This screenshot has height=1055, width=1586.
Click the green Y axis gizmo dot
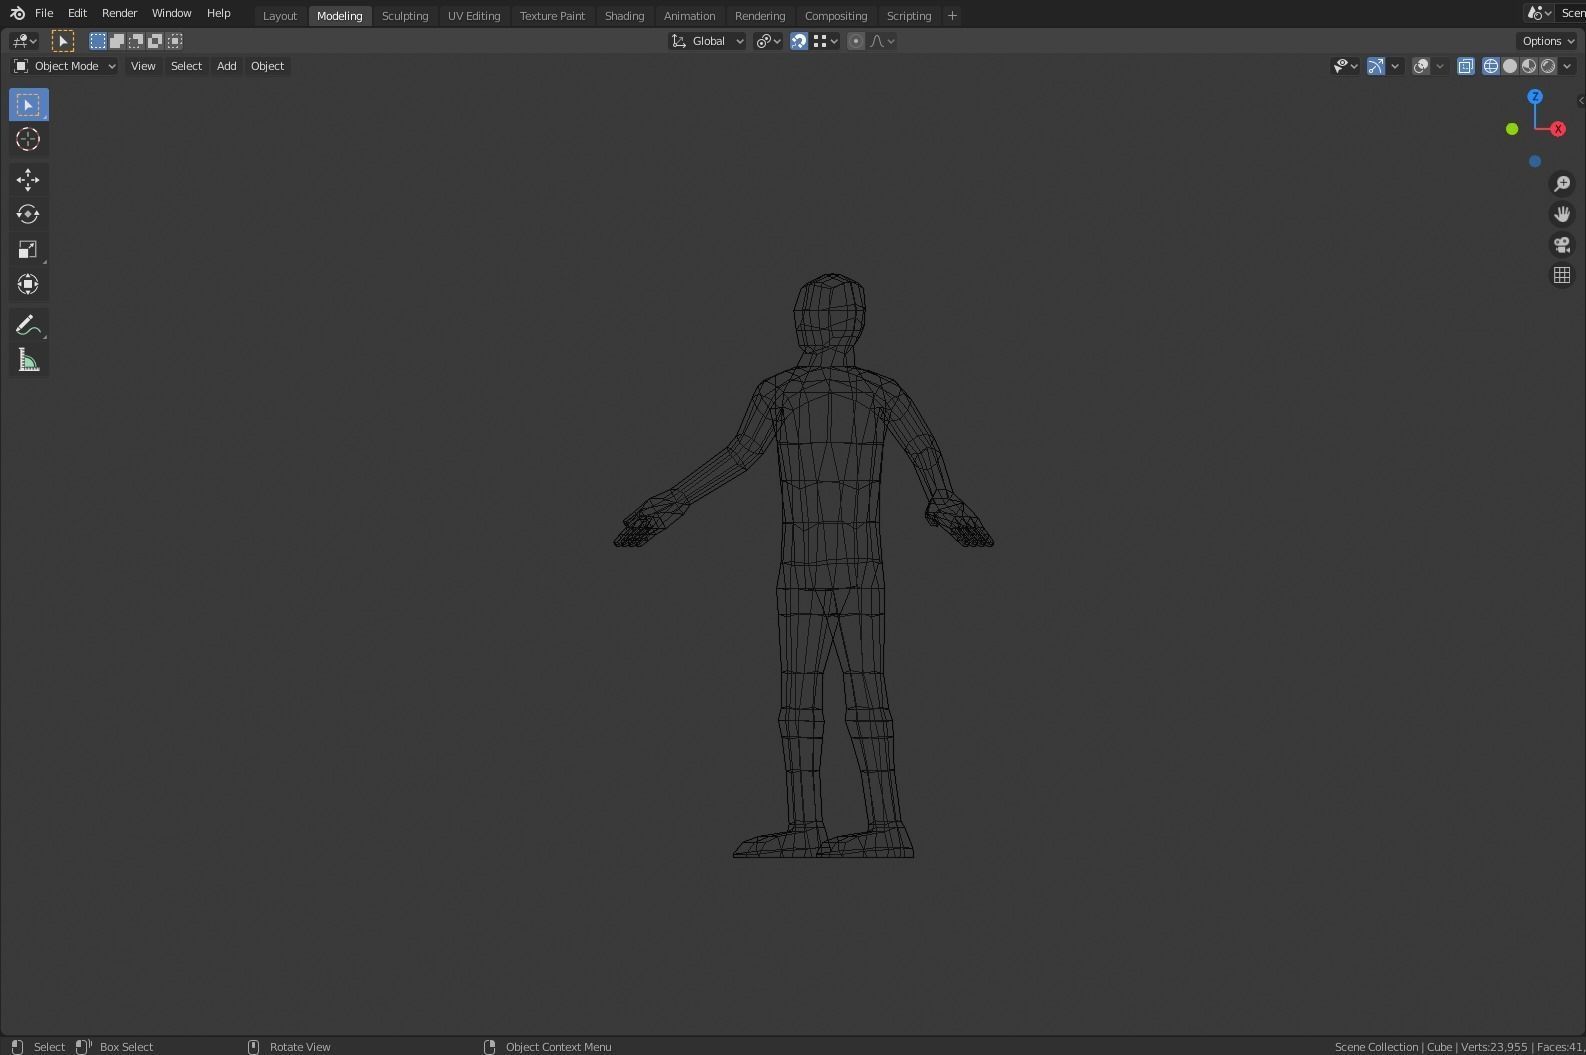pyautogui.click(x=1512, y=129)
